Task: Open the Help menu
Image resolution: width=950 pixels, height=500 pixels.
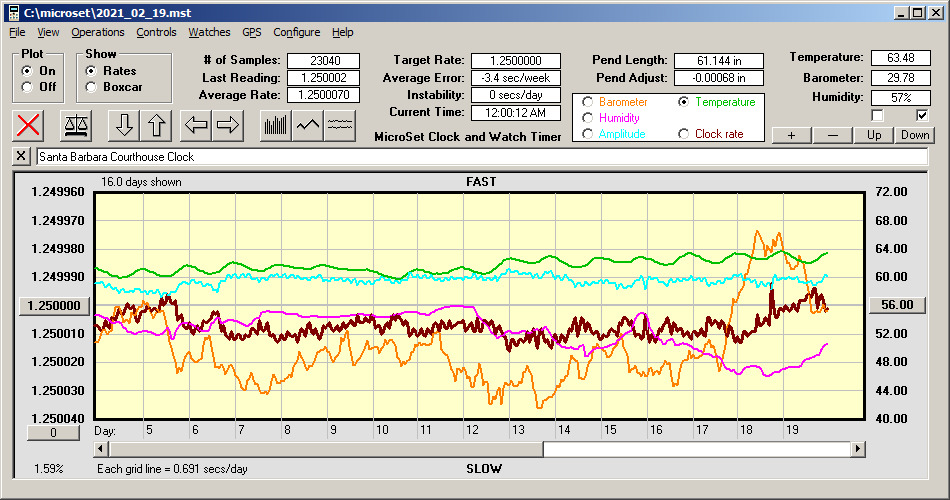Action: coord(342,32)
